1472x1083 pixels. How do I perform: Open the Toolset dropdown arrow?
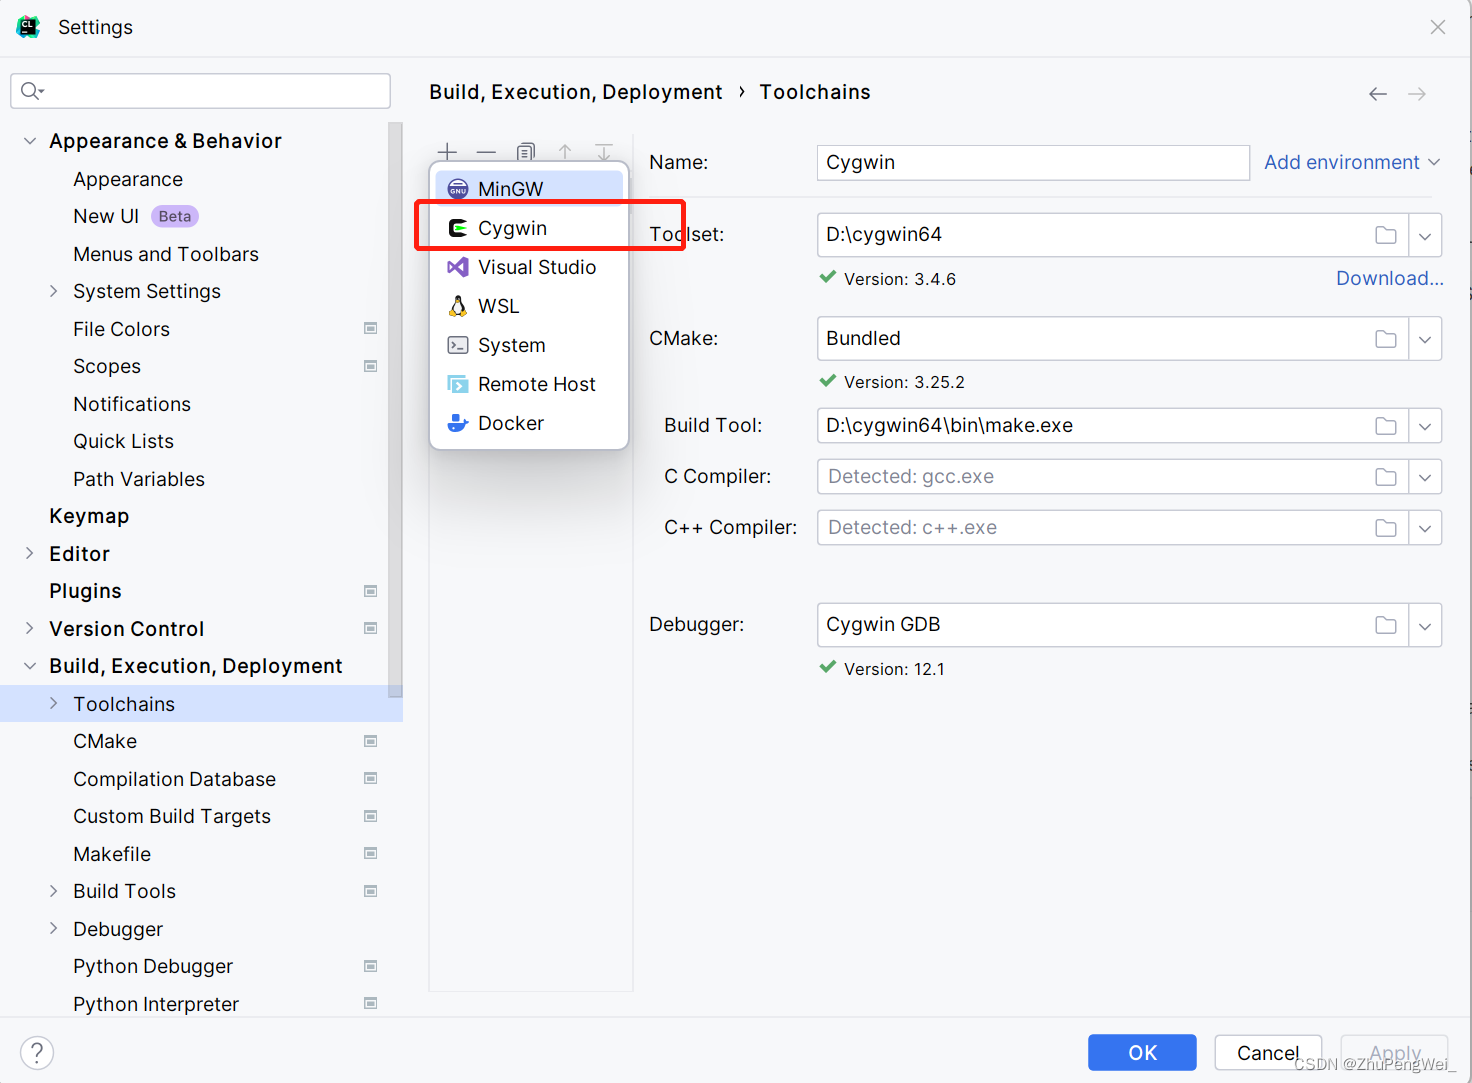point(1425,236)
